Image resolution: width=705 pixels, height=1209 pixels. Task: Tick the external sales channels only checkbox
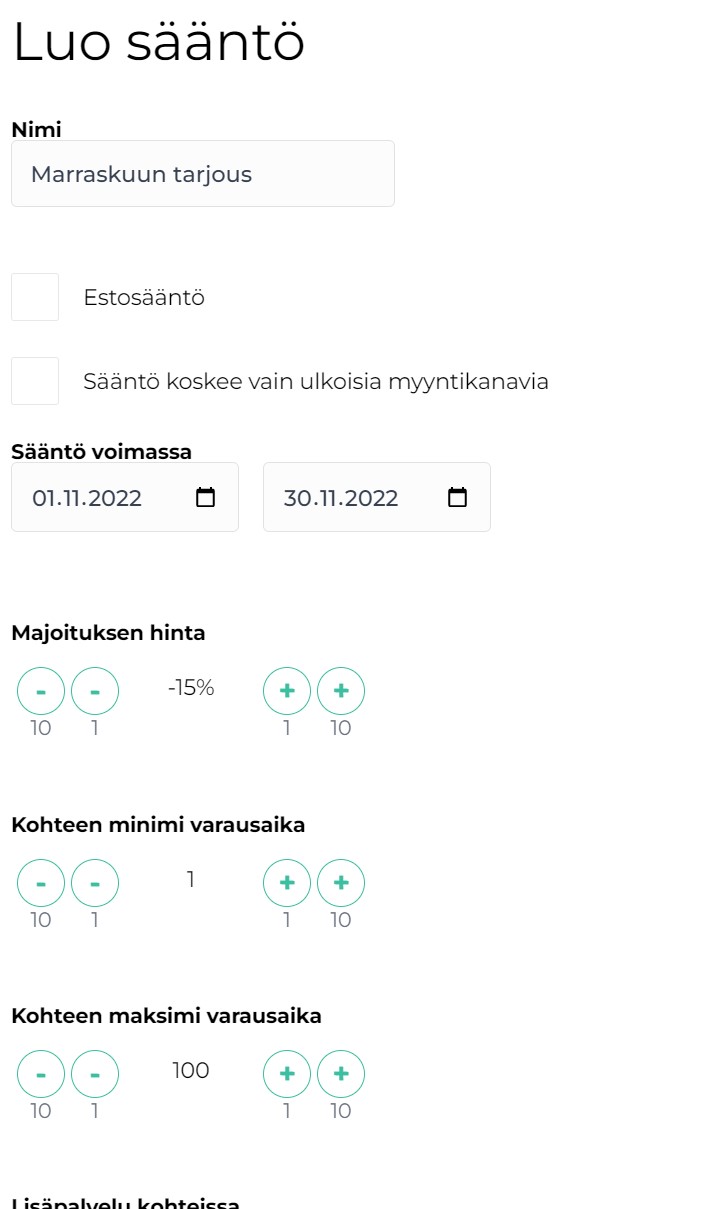35,381
